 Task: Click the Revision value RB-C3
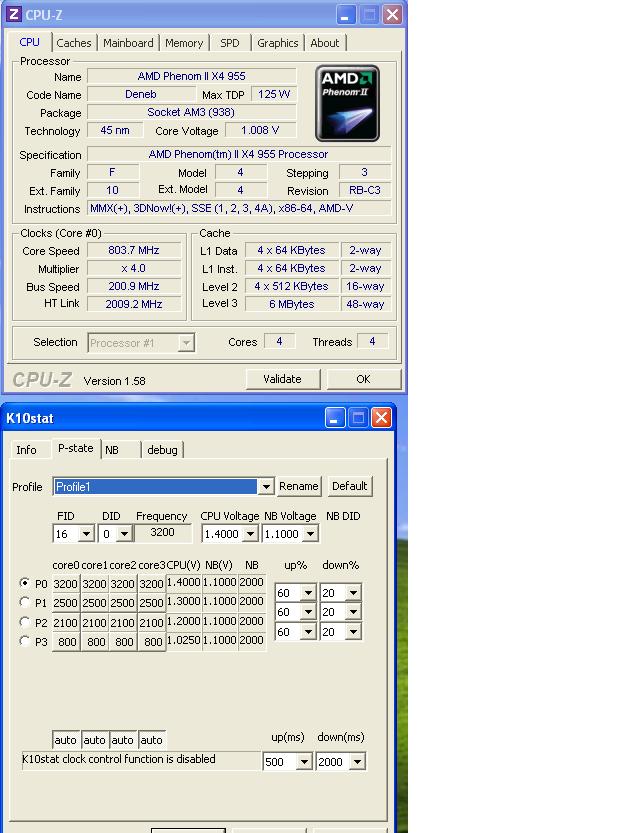point(365,190)
